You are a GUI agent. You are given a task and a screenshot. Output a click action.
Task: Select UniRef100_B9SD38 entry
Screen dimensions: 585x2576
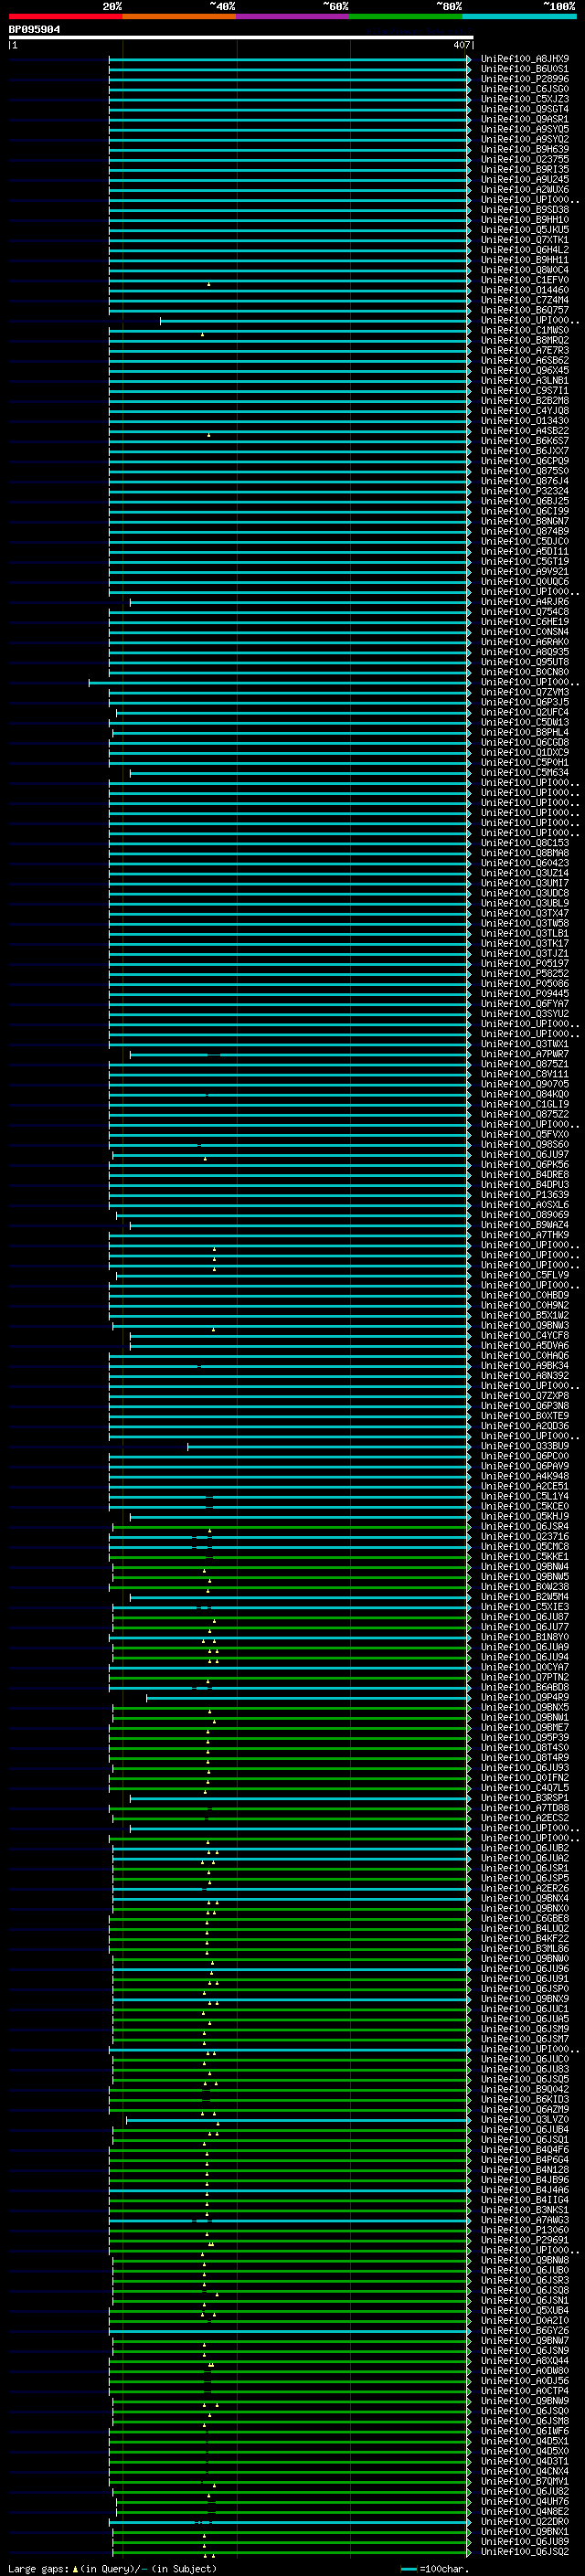tap(524, 209)
